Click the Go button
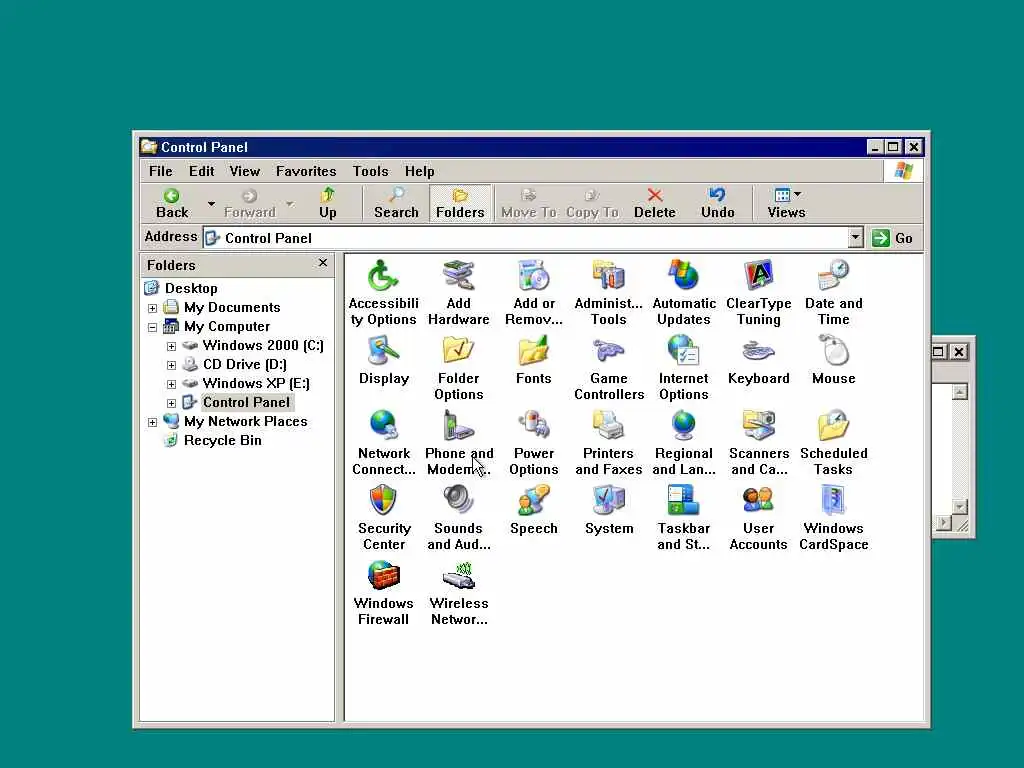The height and width of the screenshot is (768, 1024). tap(893, 238)
